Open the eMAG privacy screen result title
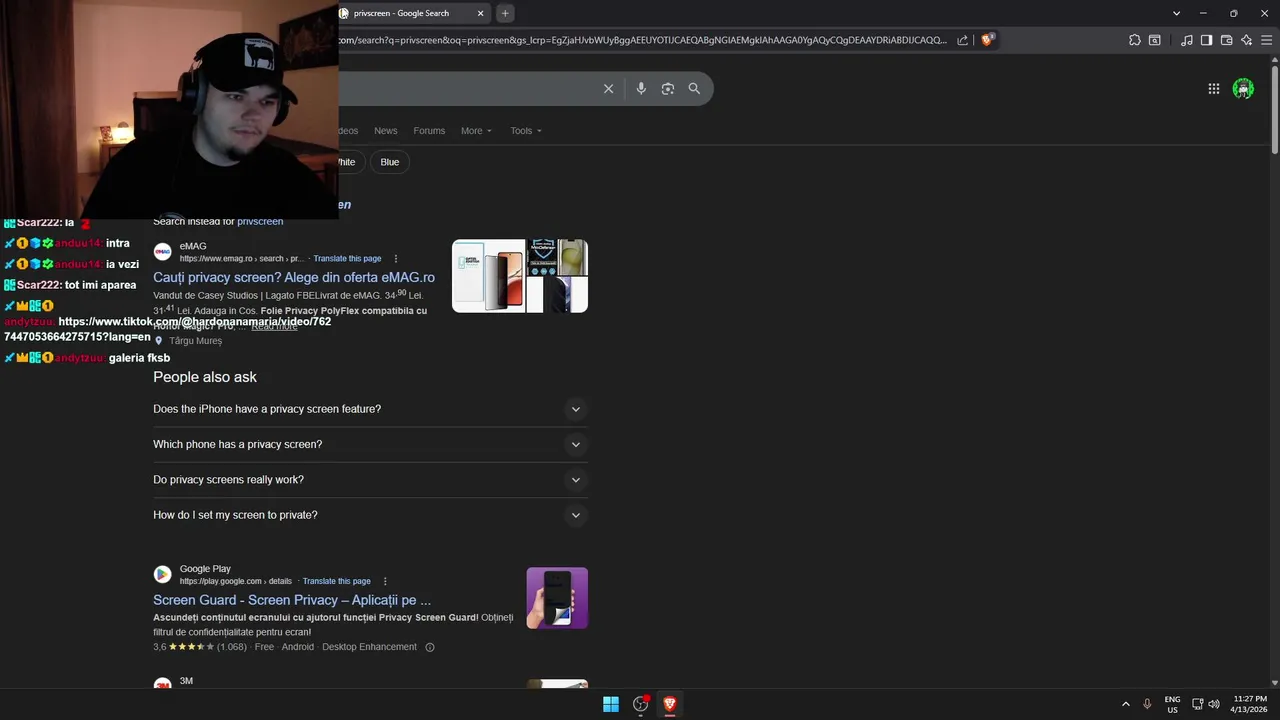 294,277
